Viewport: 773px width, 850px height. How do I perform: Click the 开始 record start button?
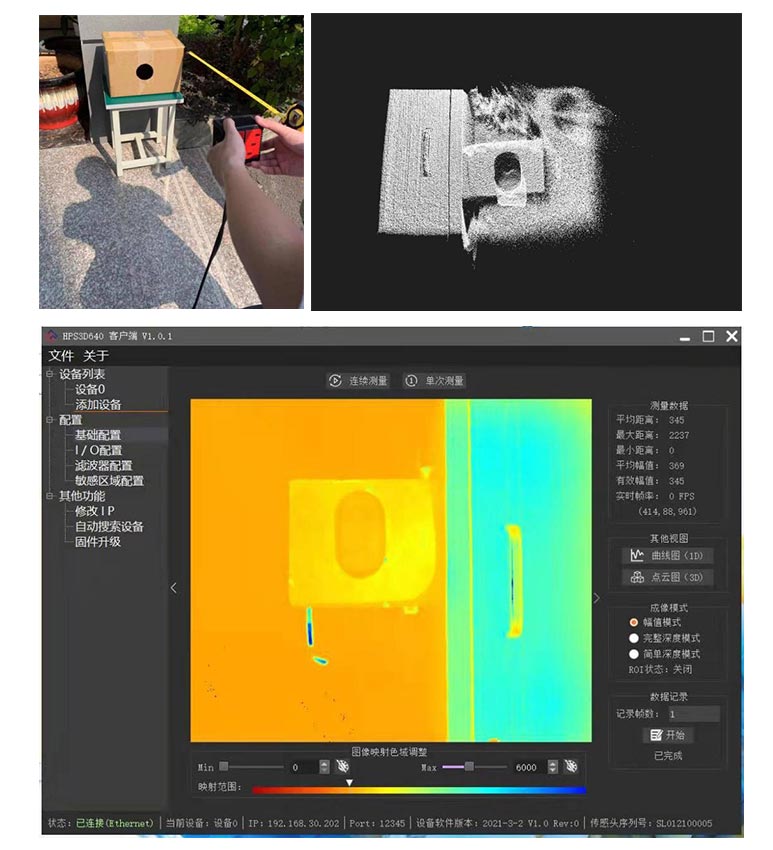(667, 735)
